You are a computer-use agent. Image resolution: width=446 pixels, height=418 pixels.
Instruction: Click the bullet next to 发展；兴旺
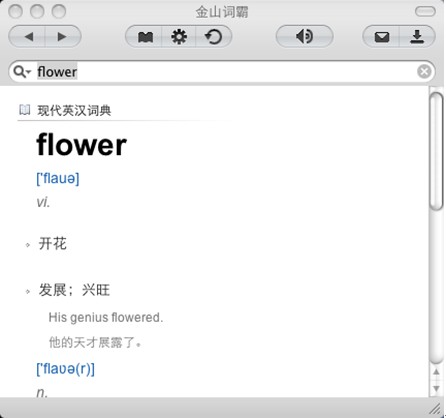pyautogui.click(x=28, y=292)
